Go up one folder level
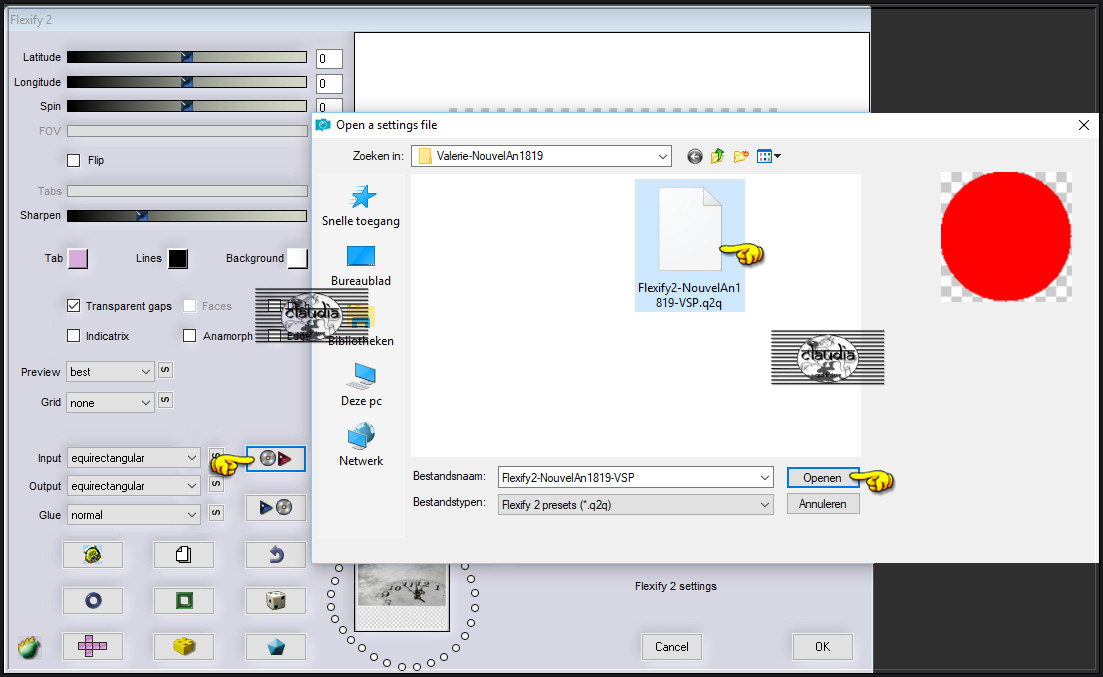The image size is (1103, 677). [x=718, y=156]
